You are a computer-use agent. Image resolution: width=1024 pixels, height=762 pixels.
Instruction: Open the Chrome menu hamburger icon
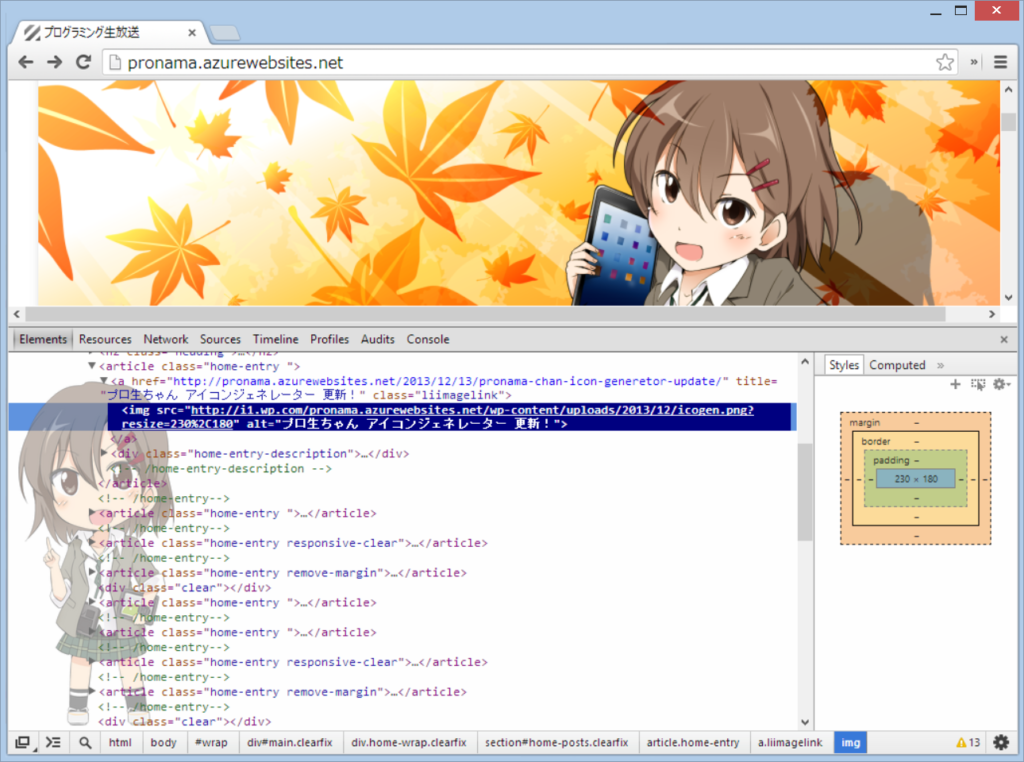[1000, 61]
